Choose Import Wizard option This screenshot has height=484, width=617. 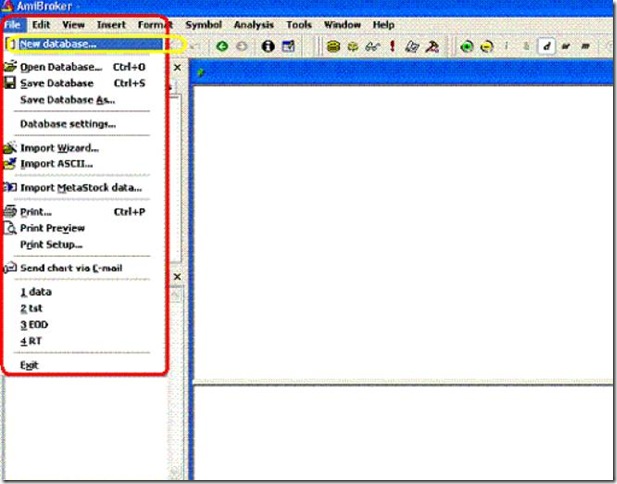(59, 148)
